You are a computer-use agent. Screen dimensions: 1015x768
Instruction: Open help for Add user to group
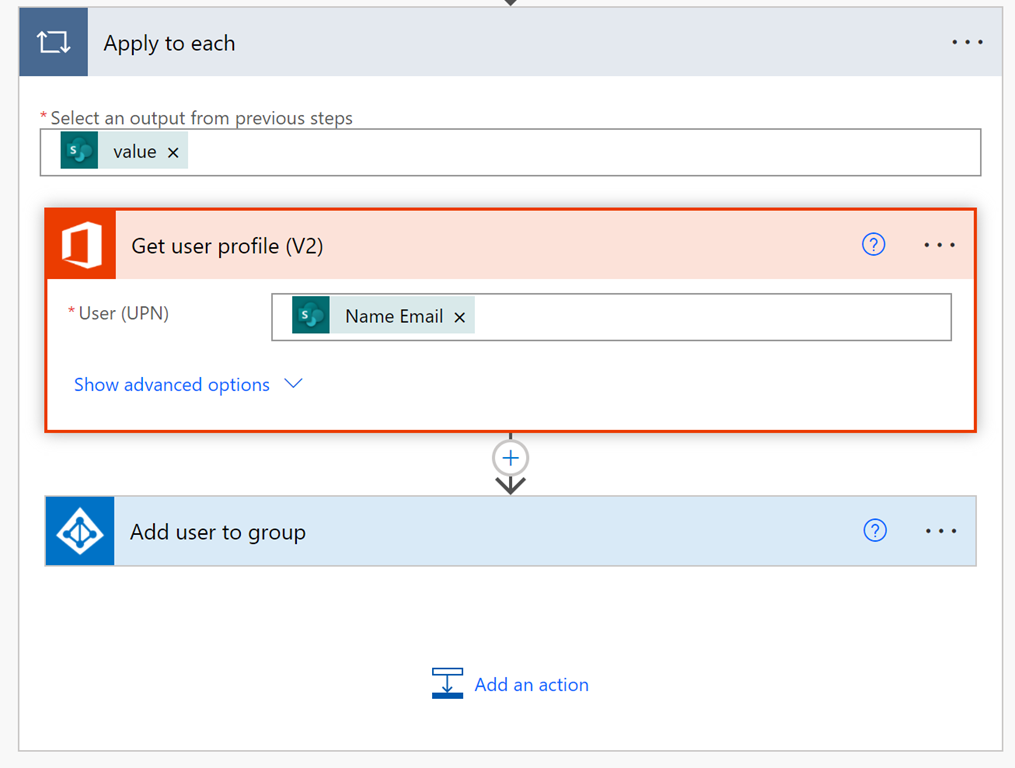(874, 531)
